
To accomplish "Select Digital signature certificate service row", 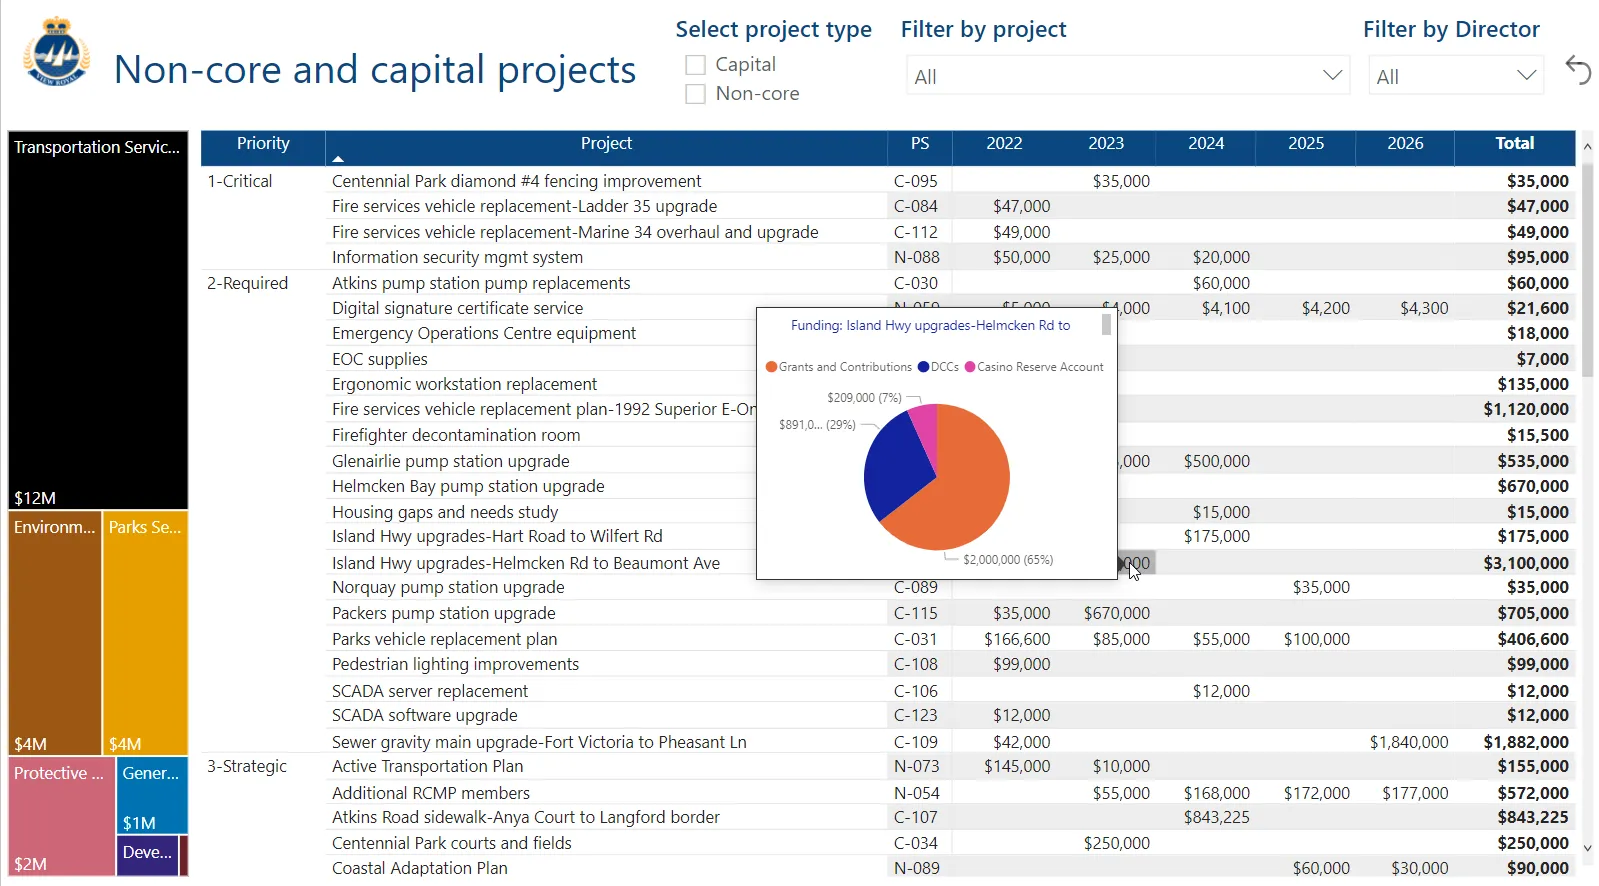I will (457, 308).
